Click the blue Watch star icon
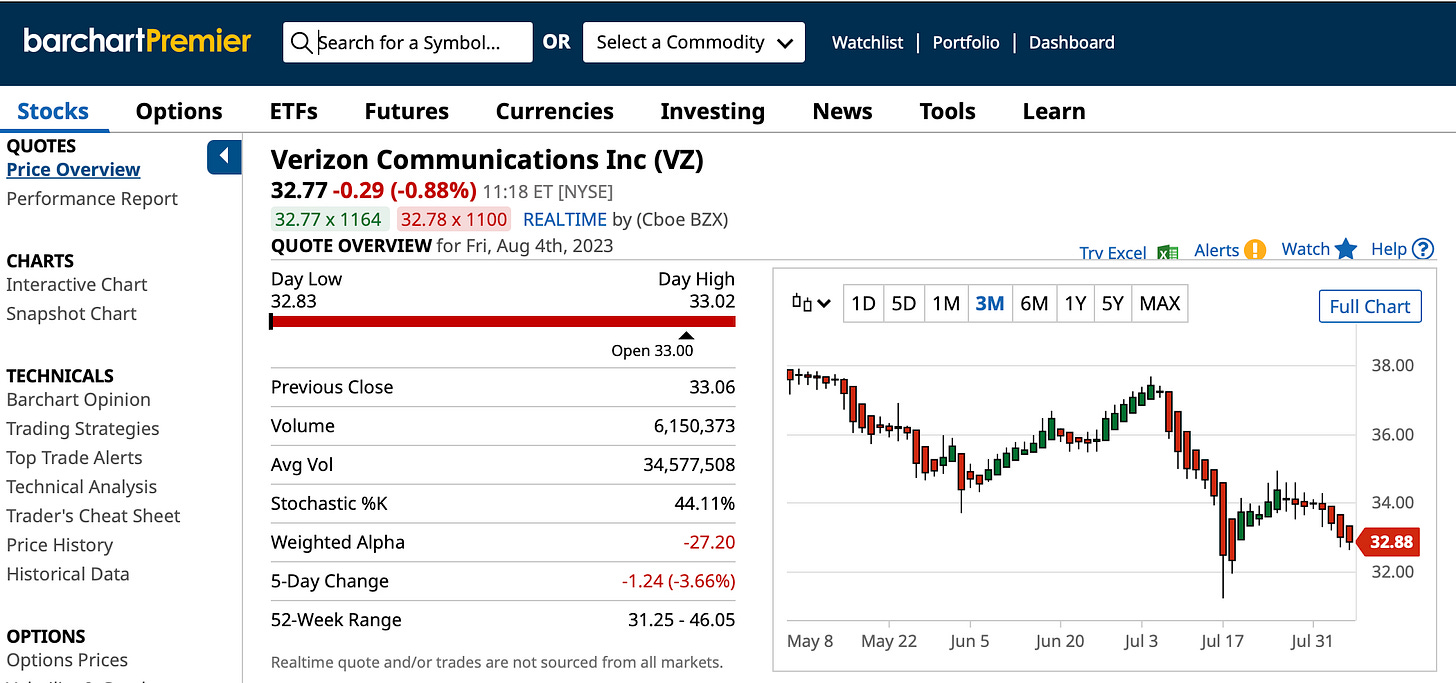This screenshot has height=683, width=1456. pyautogui.click(x=1346, y=249)
